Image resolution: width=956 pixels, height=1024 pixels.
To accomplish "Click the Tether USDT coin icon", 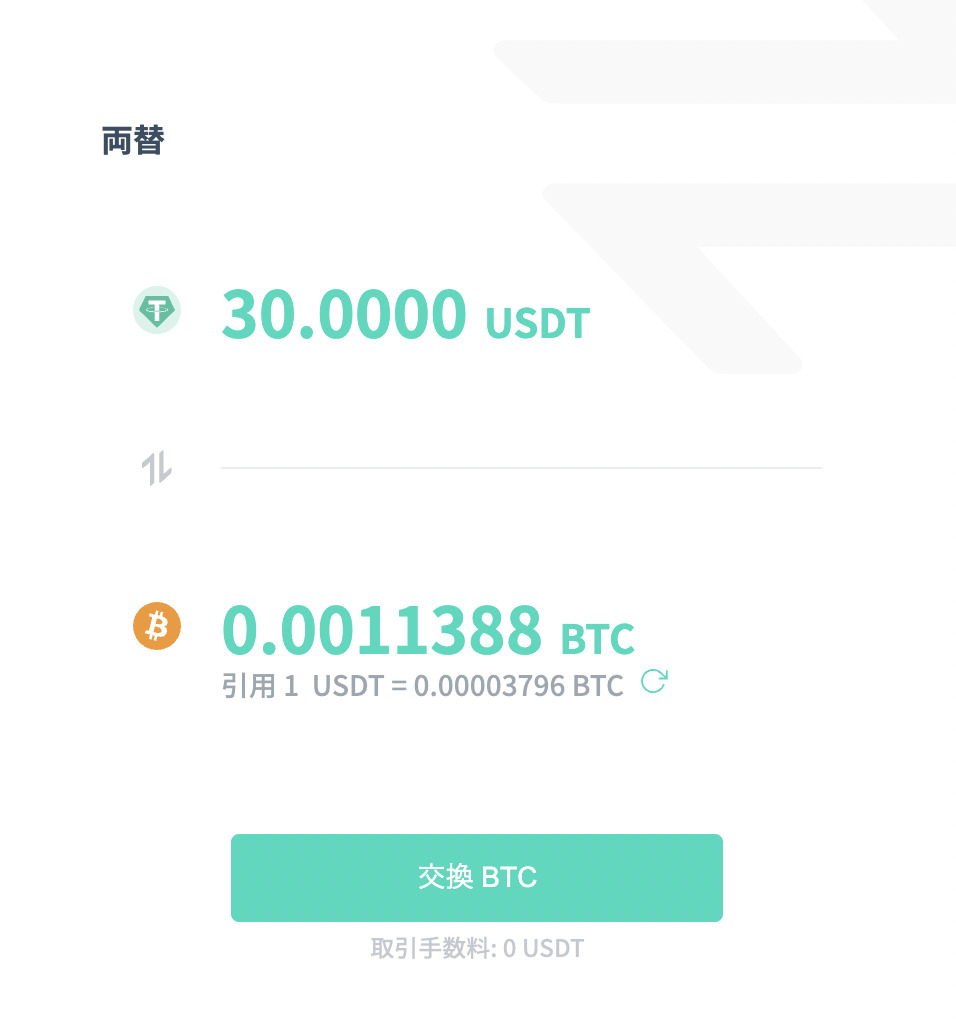I will coord(157,310).
